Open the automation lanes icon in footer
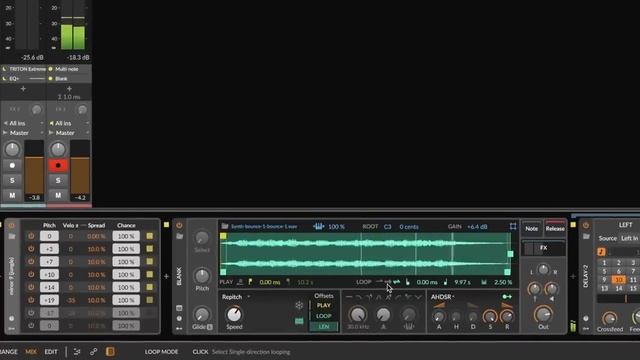640x360 pixels. (77, 351)
